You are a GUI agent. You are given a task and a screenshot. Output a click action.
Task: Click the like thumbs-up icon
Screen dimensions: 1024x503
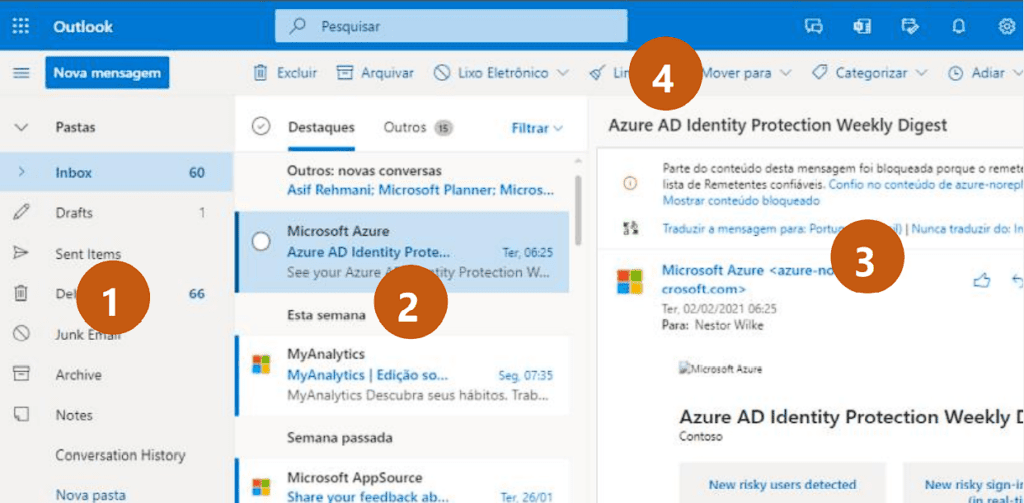(x=982, y=280)
